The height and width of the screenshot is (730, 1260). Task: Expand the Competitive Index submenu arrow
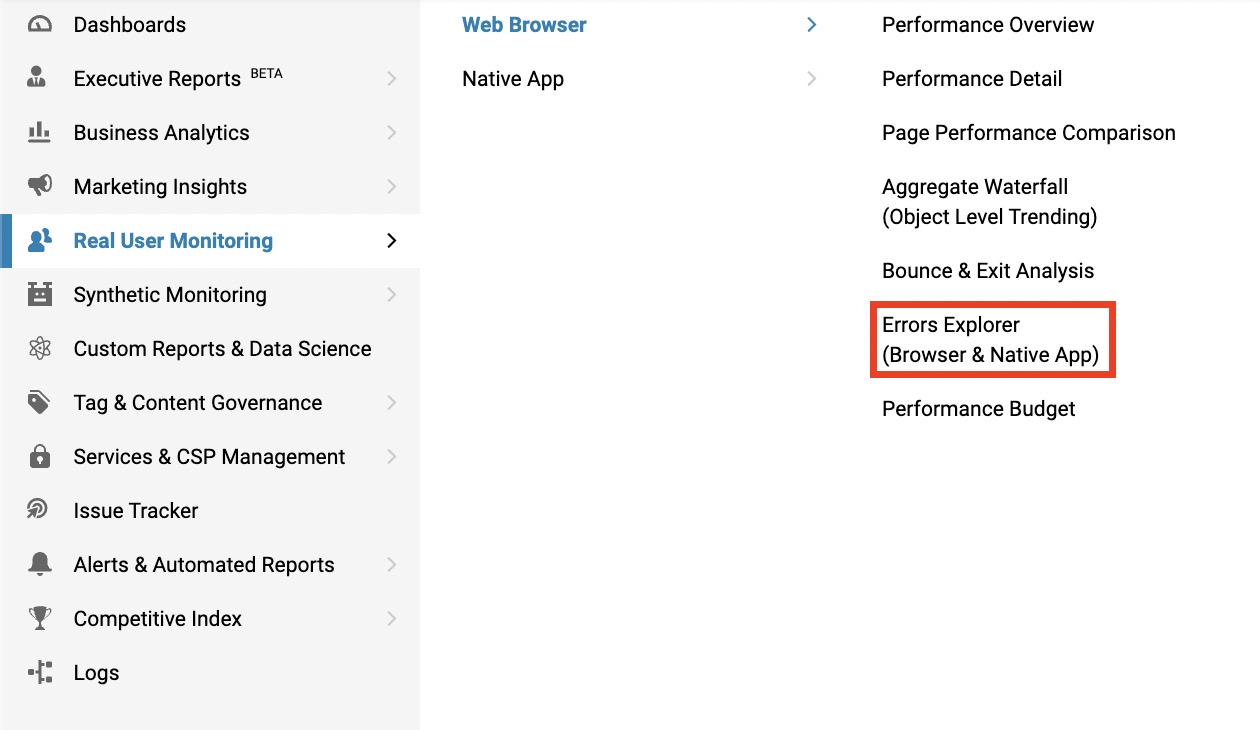tap(392, 619)
